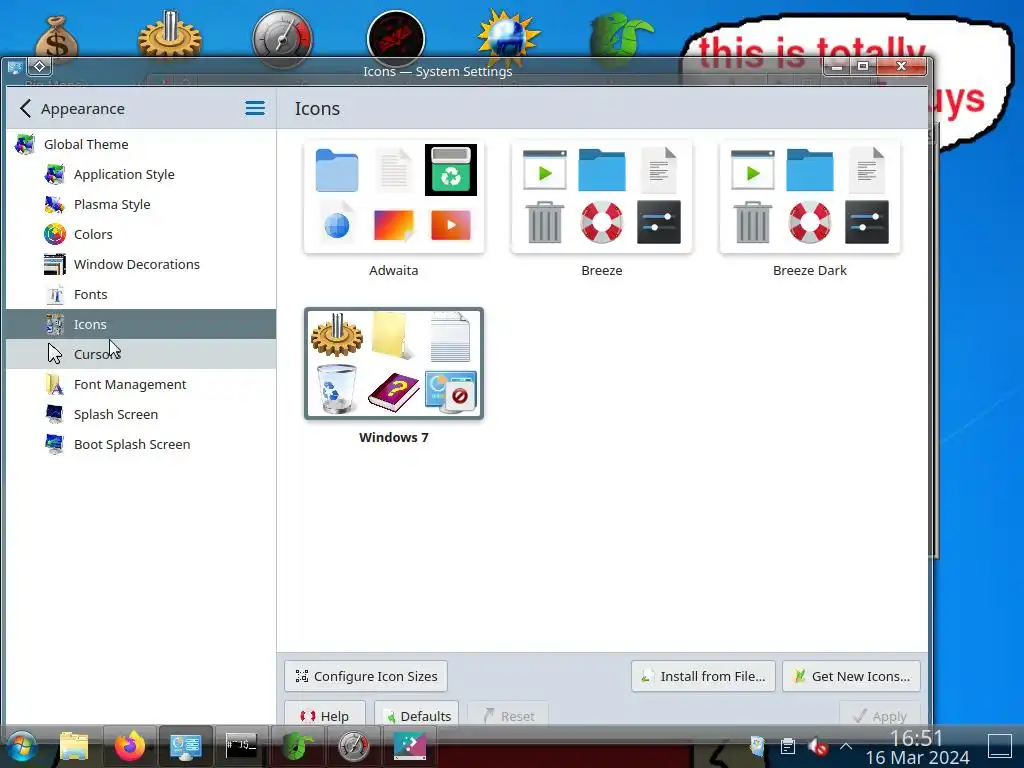Click Configure Icon Sizes button
The height and width of the screenshot is (768, 1024).
366,677
